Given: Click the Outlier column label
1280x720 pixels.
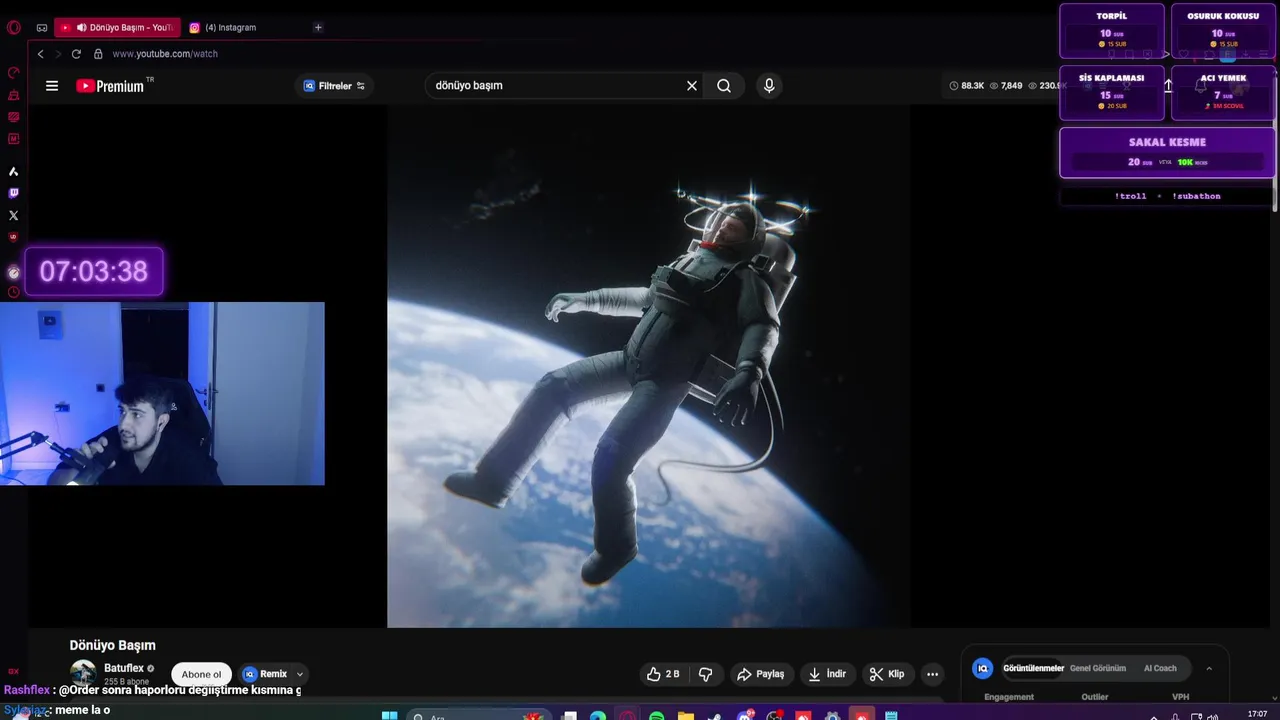Looking at the screenshot, I should point(1095,697).
